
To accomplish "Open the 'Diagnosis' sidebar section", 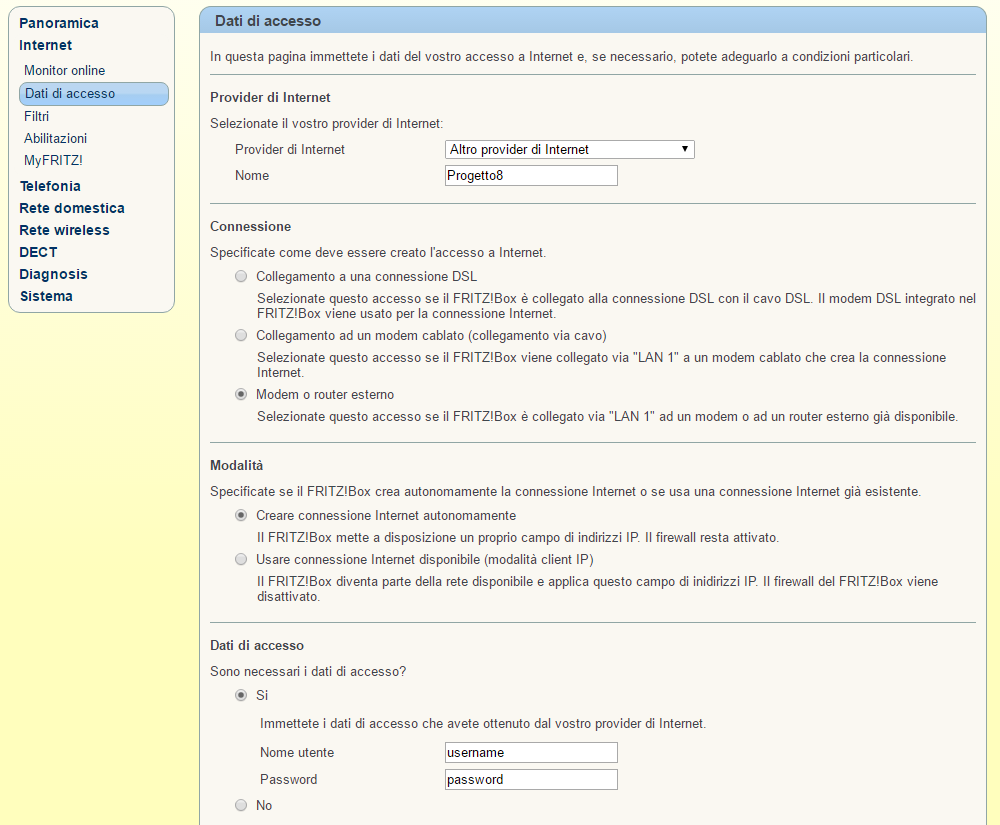I will (54, 274).
